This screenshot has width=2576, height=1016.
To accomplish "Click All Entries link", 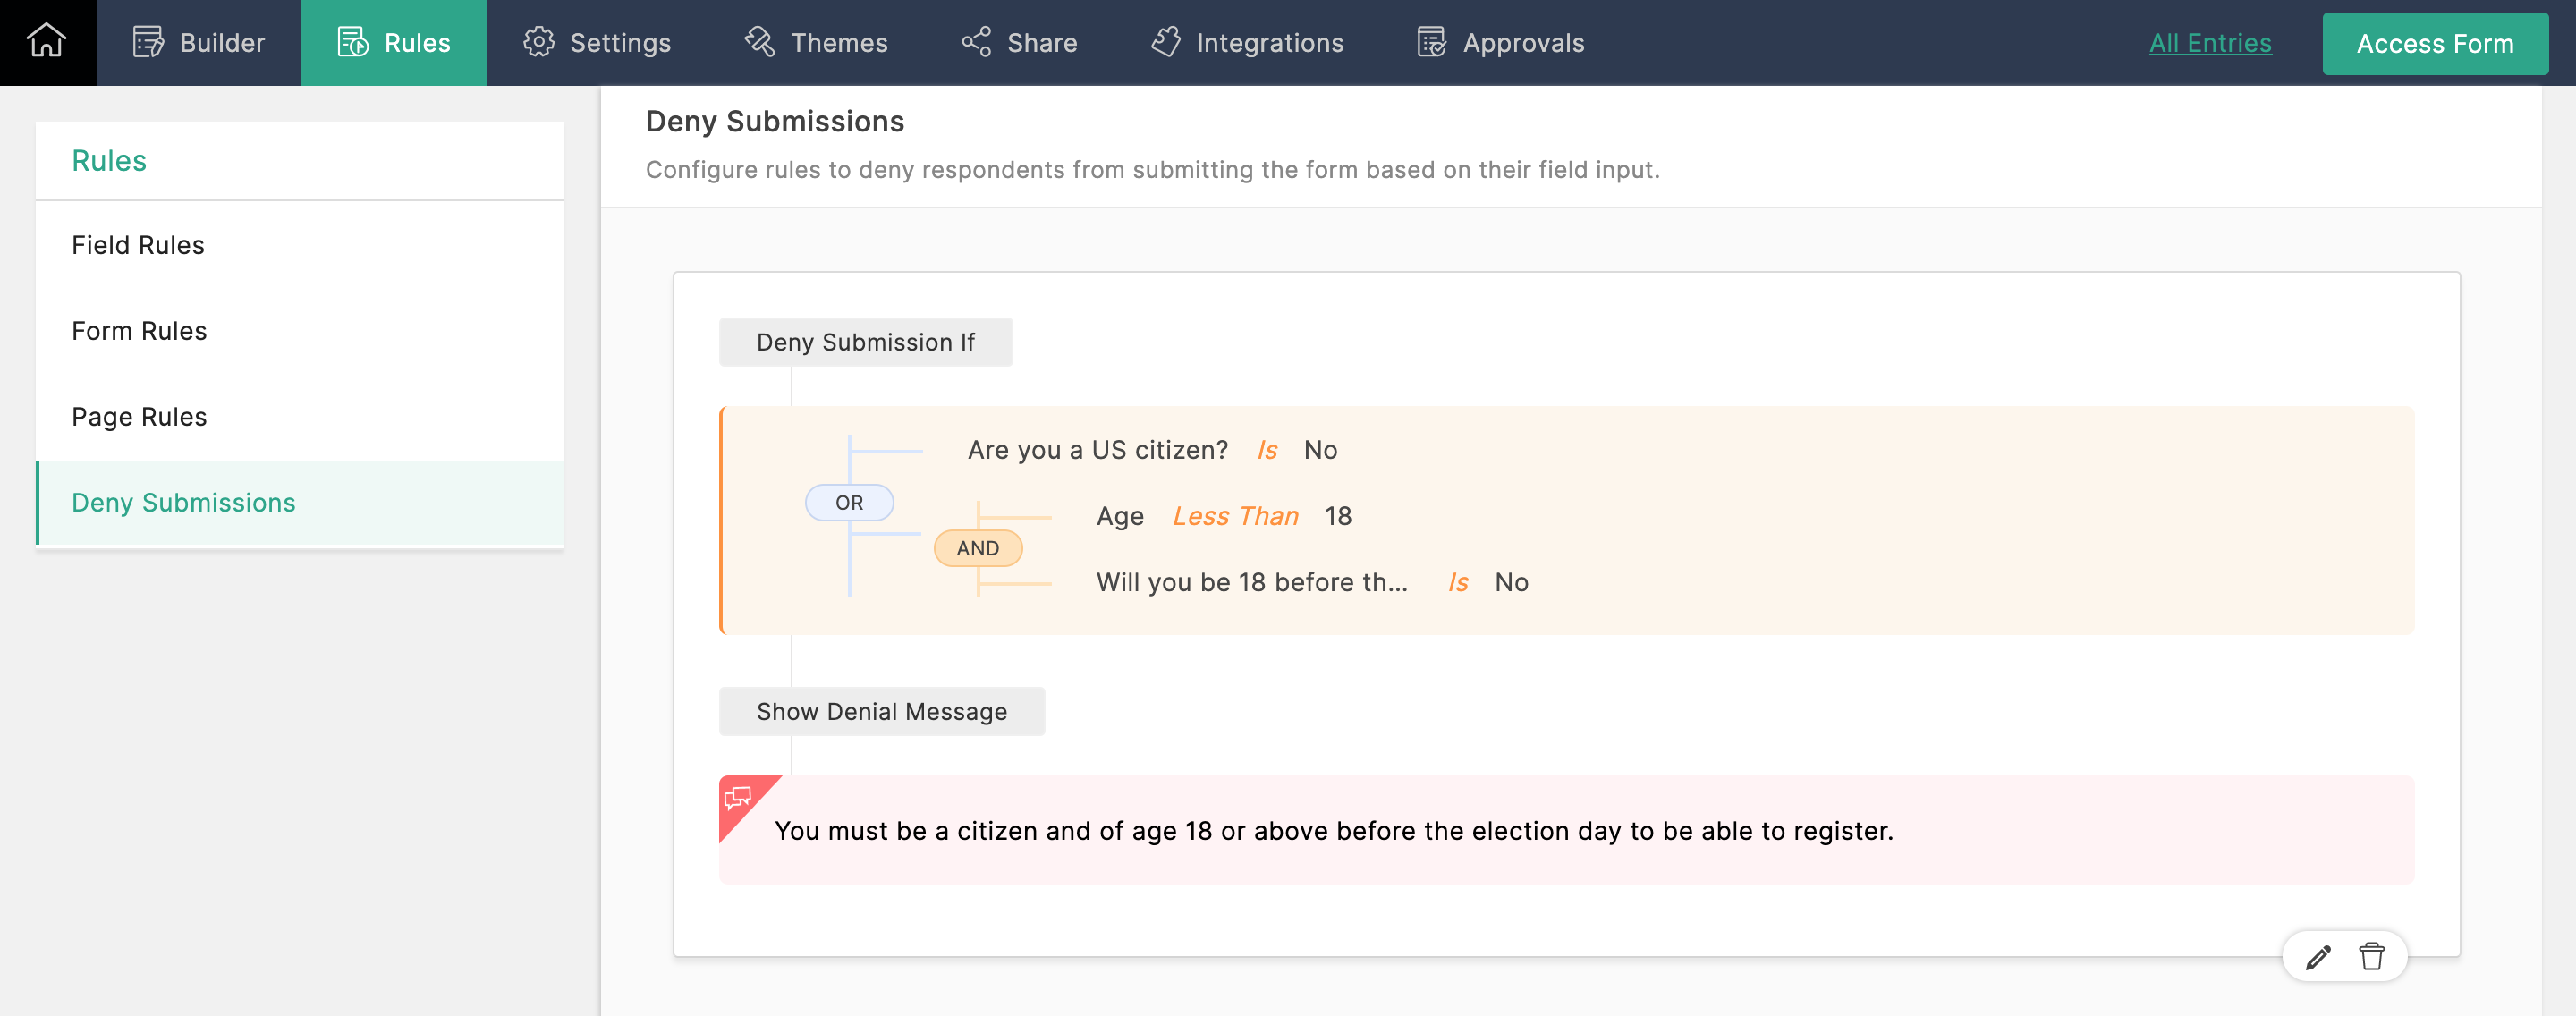I will [x=2209, y=41].
